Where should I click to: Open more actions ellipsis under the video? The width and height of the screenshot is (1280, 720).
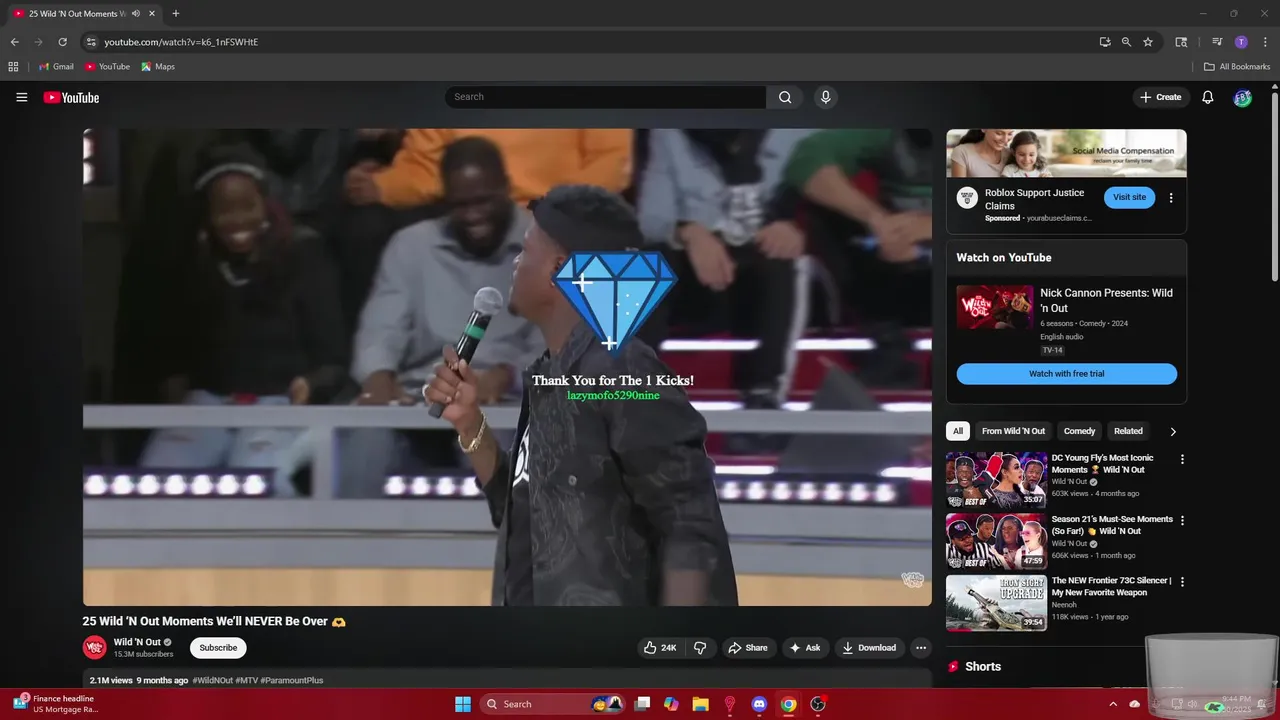click(921, 648)
